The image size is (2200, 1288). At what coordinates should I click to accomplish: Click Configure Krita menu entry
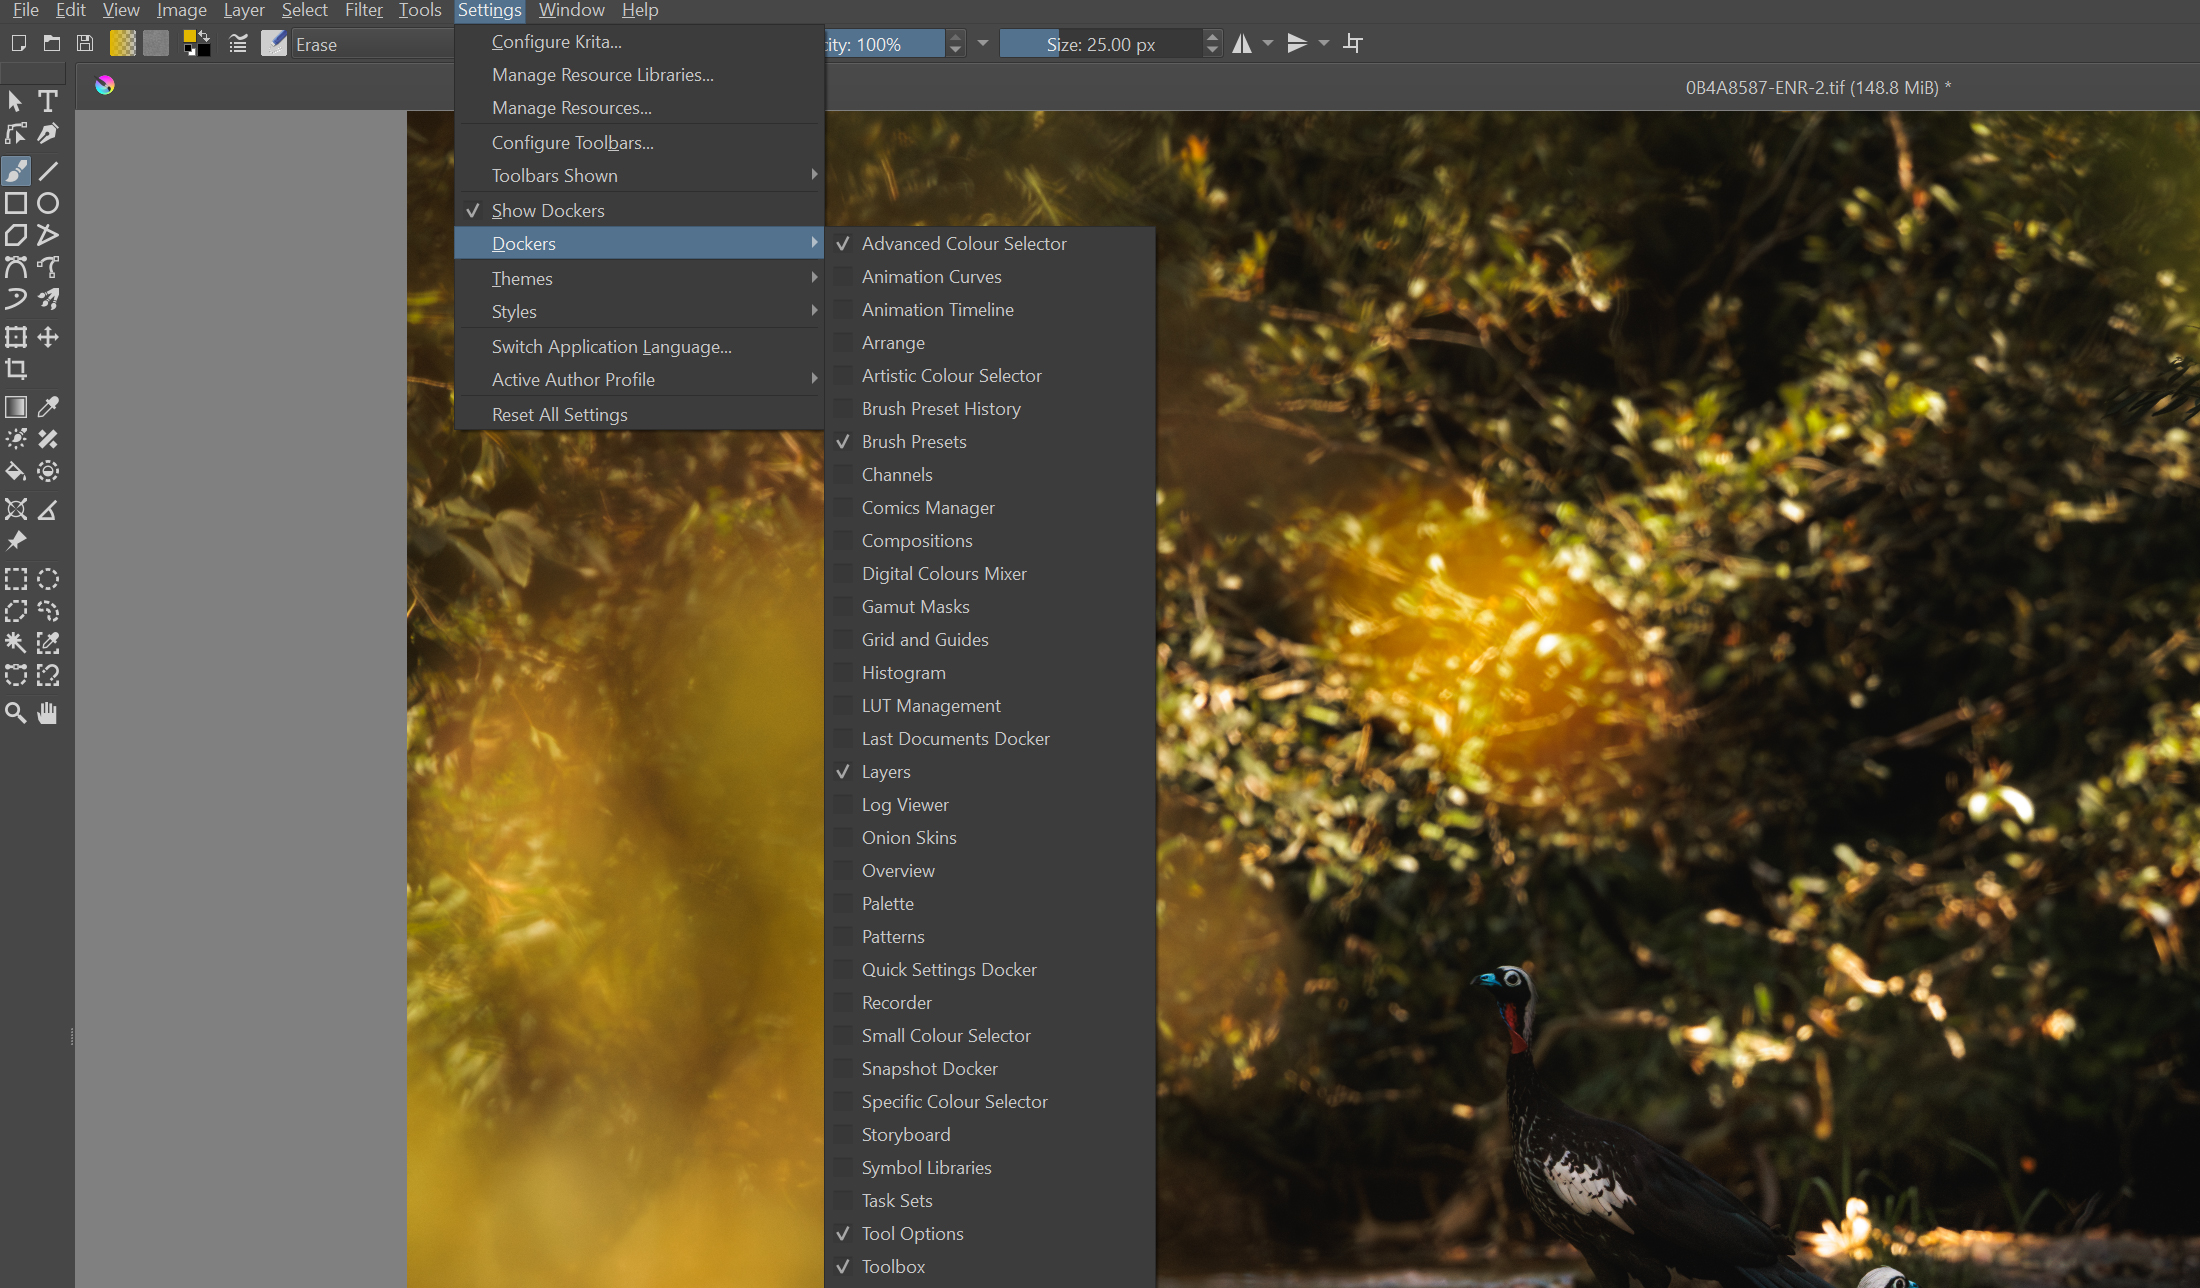tap(556, 41)
